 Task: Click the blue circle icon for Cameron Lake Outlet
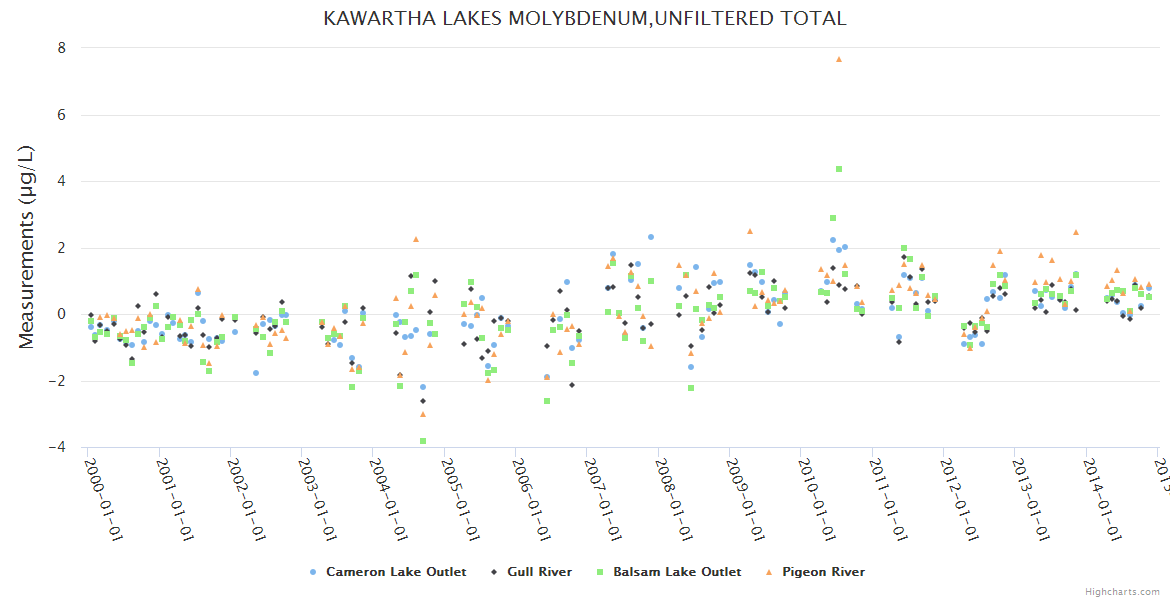pyautogui.click(x=313, y=572)
